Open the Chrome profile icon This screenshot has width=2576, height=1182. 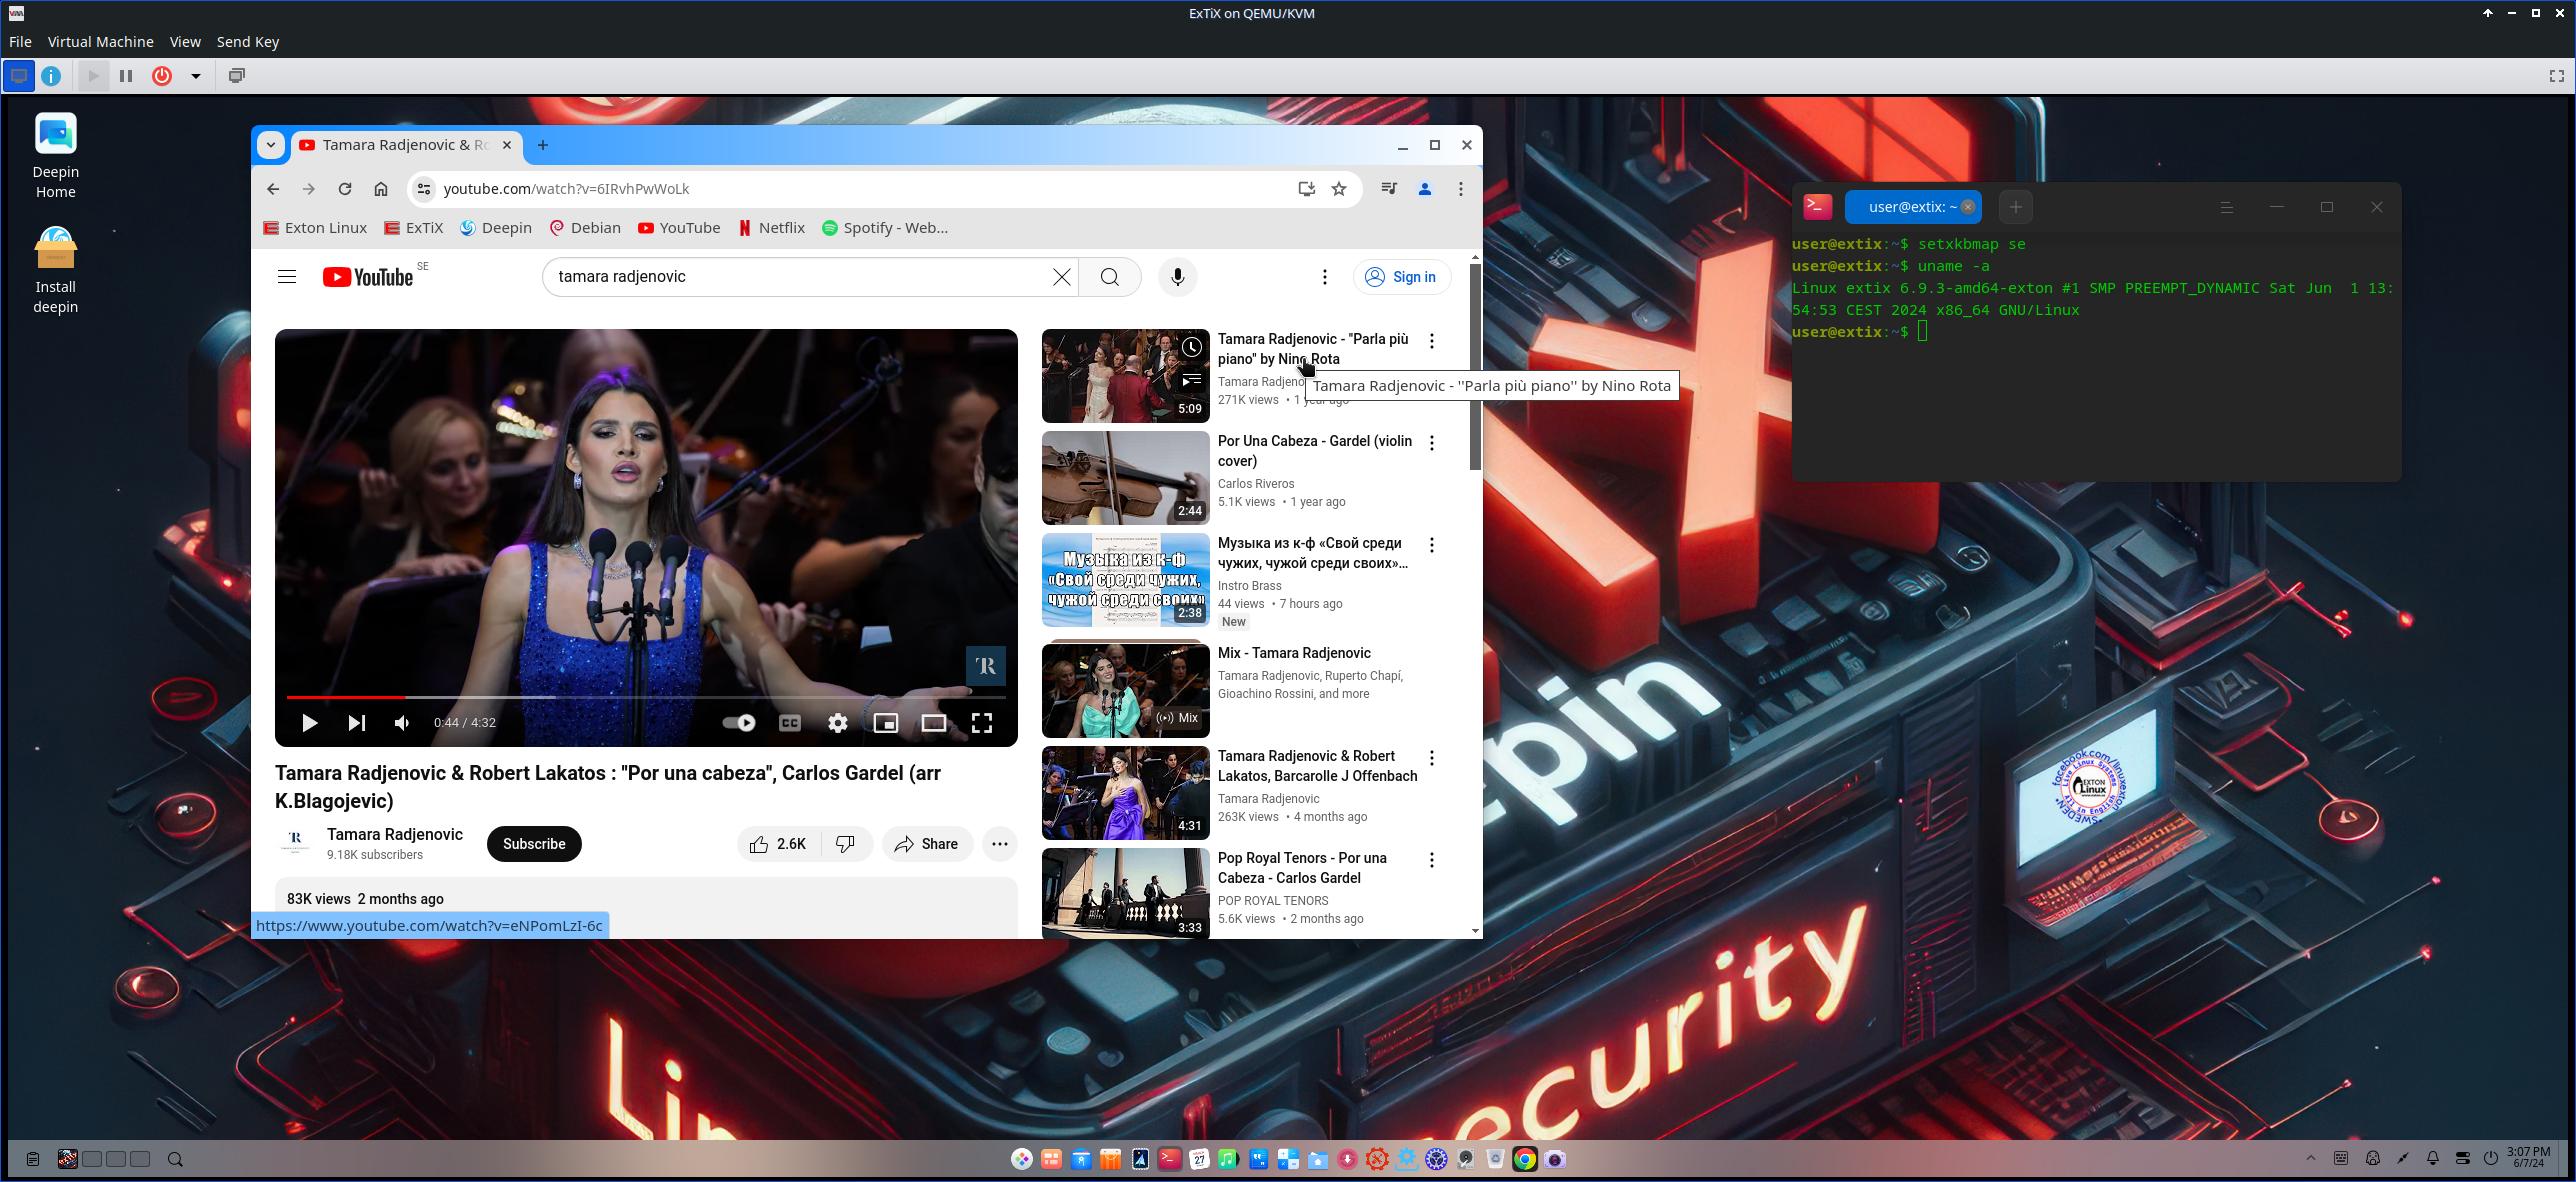click(1425, 189)
